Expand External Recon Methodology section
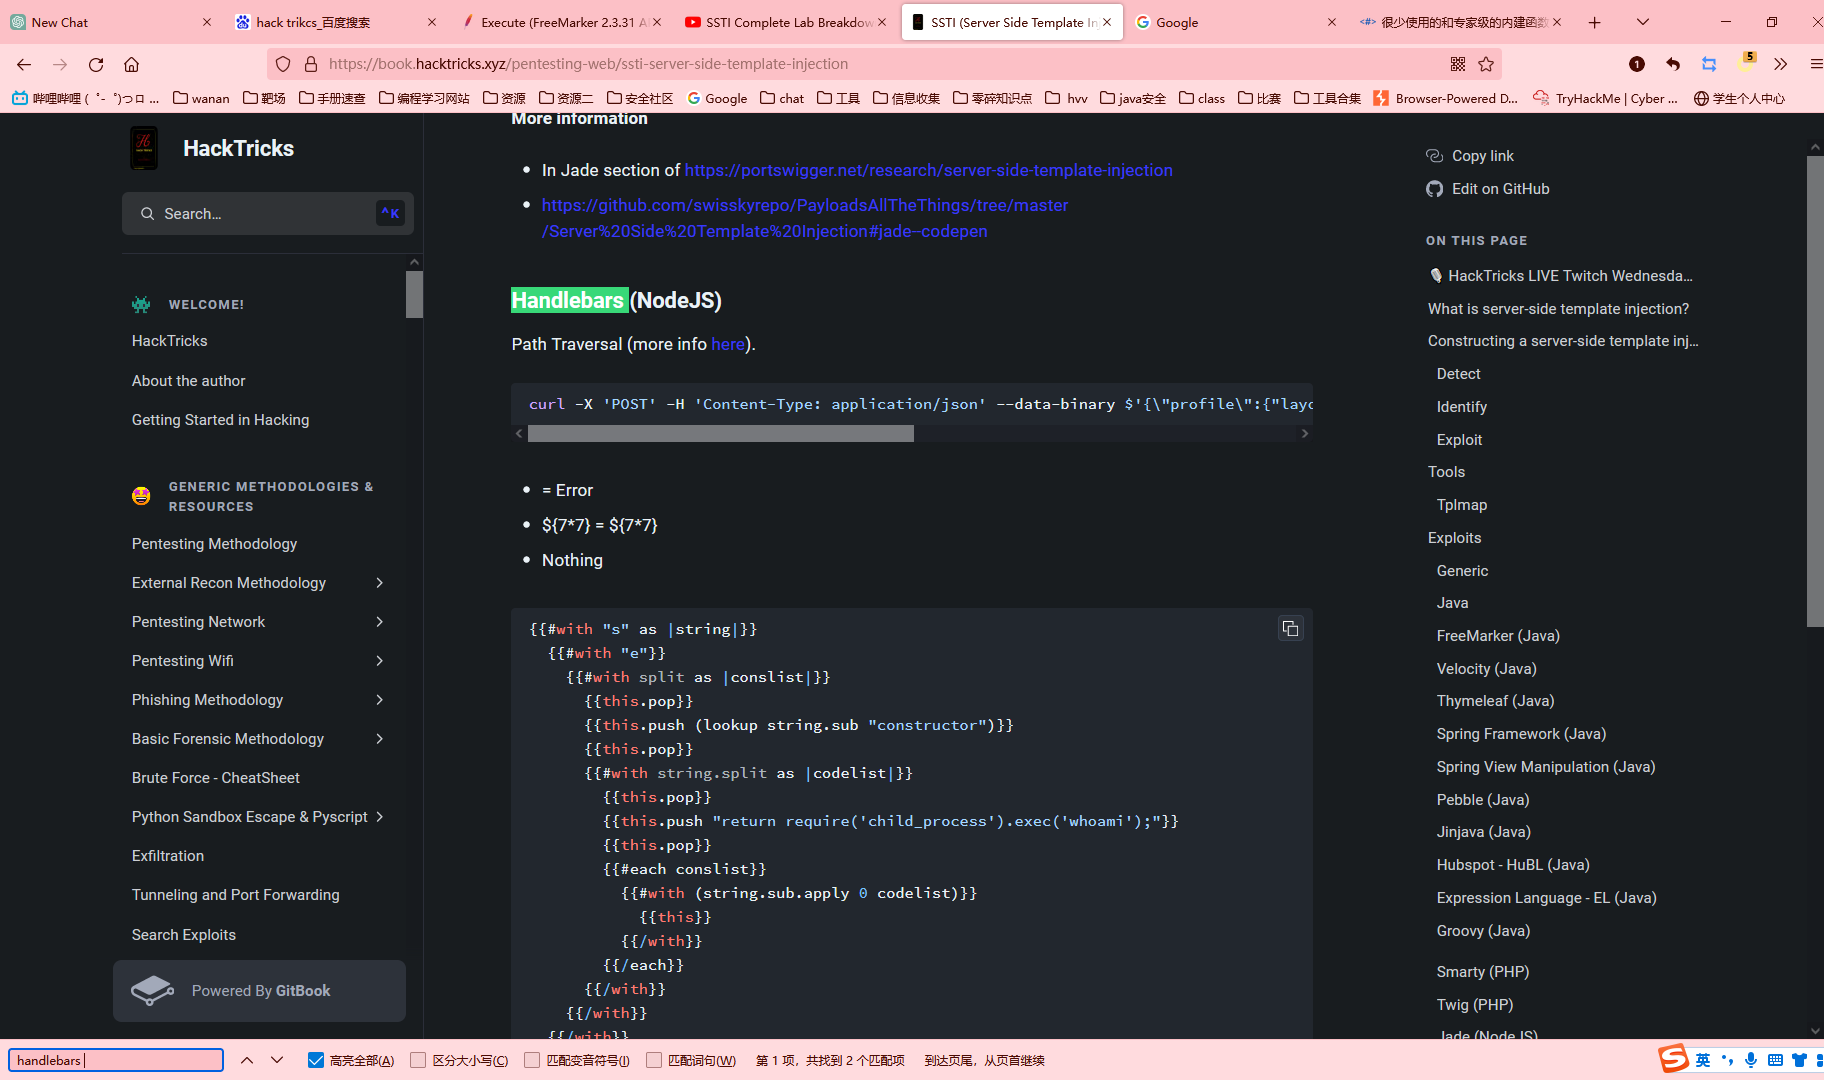This screenshot has width=1824, height=1080. (380, 583)
